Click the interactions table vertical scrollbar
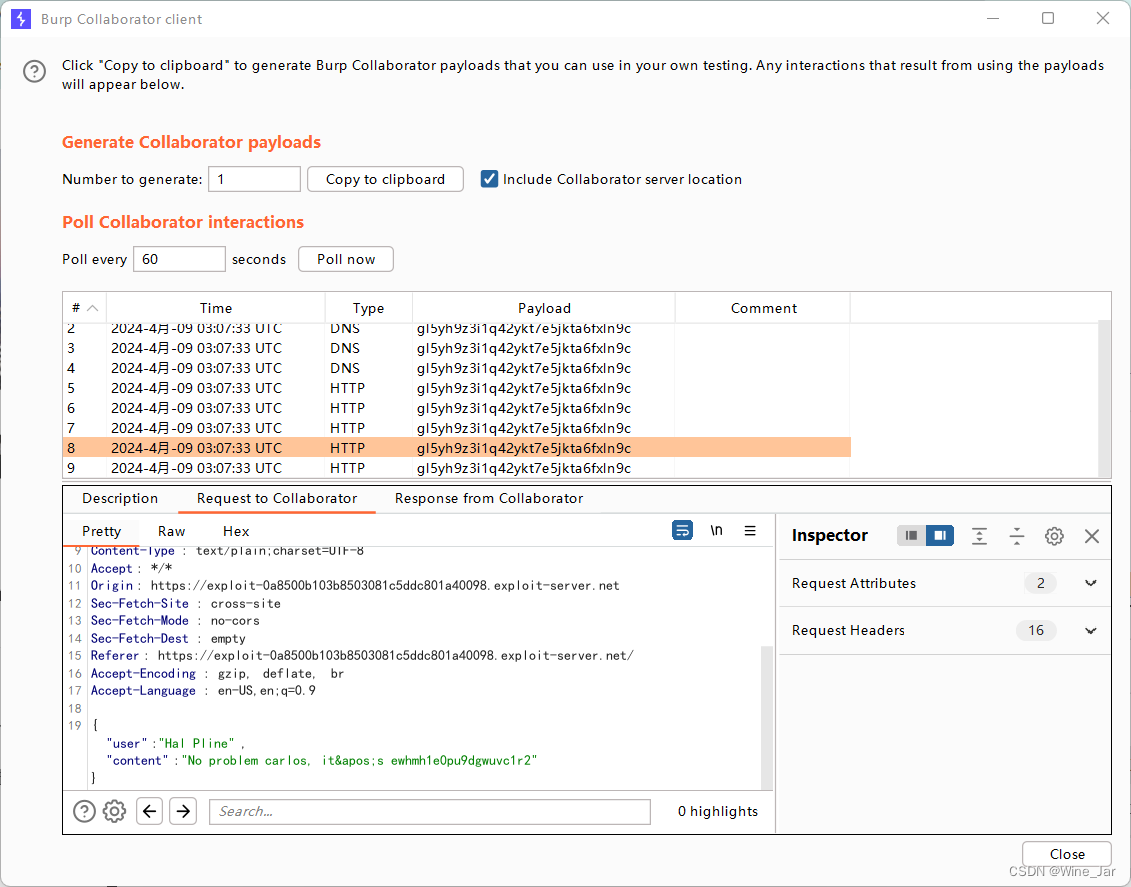The width and height of the screenshot is (1131, 887). [1104, 399]
